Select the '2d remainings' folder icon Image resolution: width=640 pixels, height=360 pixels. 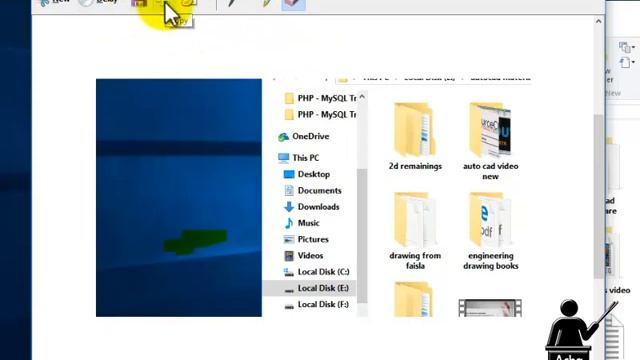pyautogui.click(x=414, y=130)
